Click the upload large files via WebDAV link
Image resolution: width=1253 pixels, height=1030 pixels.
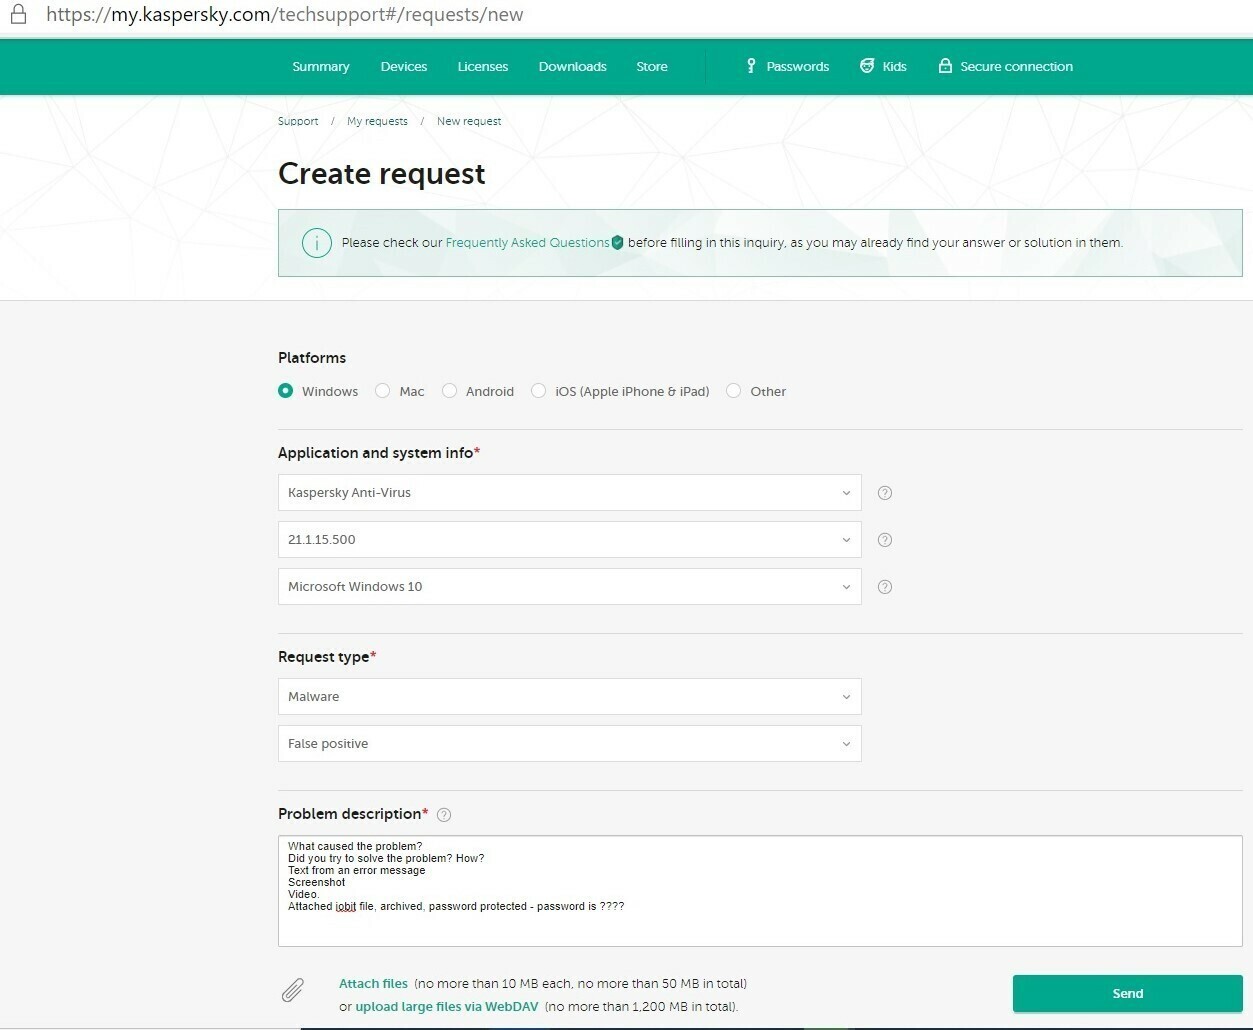point(447,1007)
